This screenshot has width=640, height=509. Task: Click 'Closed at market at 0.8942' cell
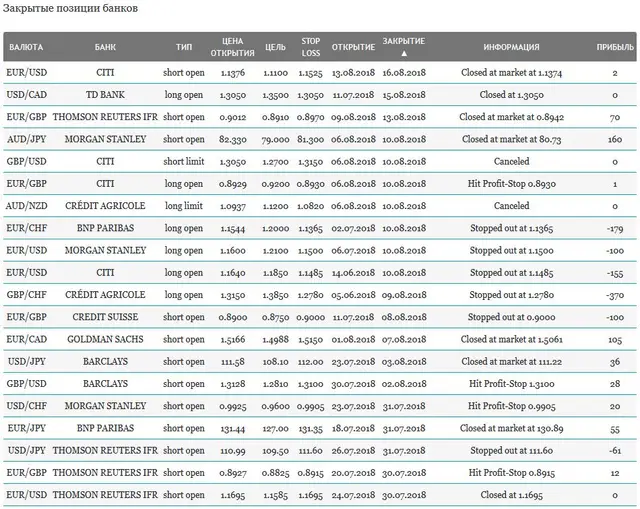pos(511,117)
